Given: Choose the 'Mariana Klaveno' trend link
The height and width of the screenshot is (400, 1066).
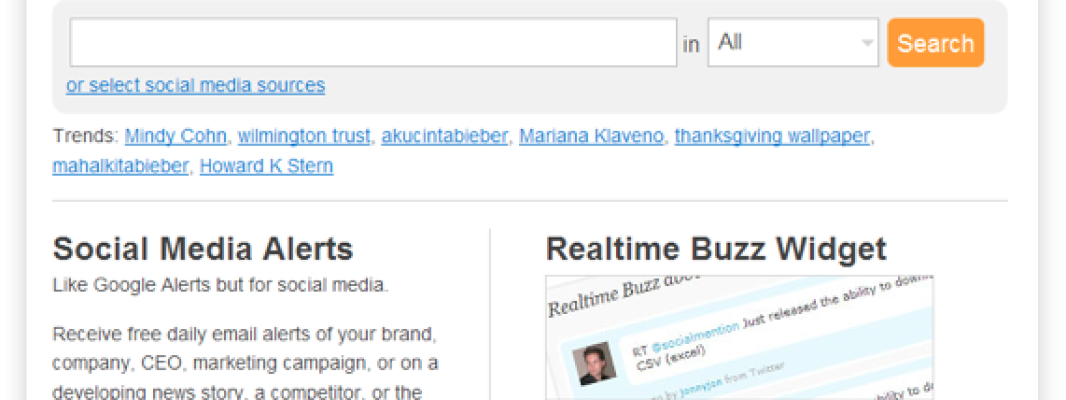Looking at the screenshot, I should 591,136.
